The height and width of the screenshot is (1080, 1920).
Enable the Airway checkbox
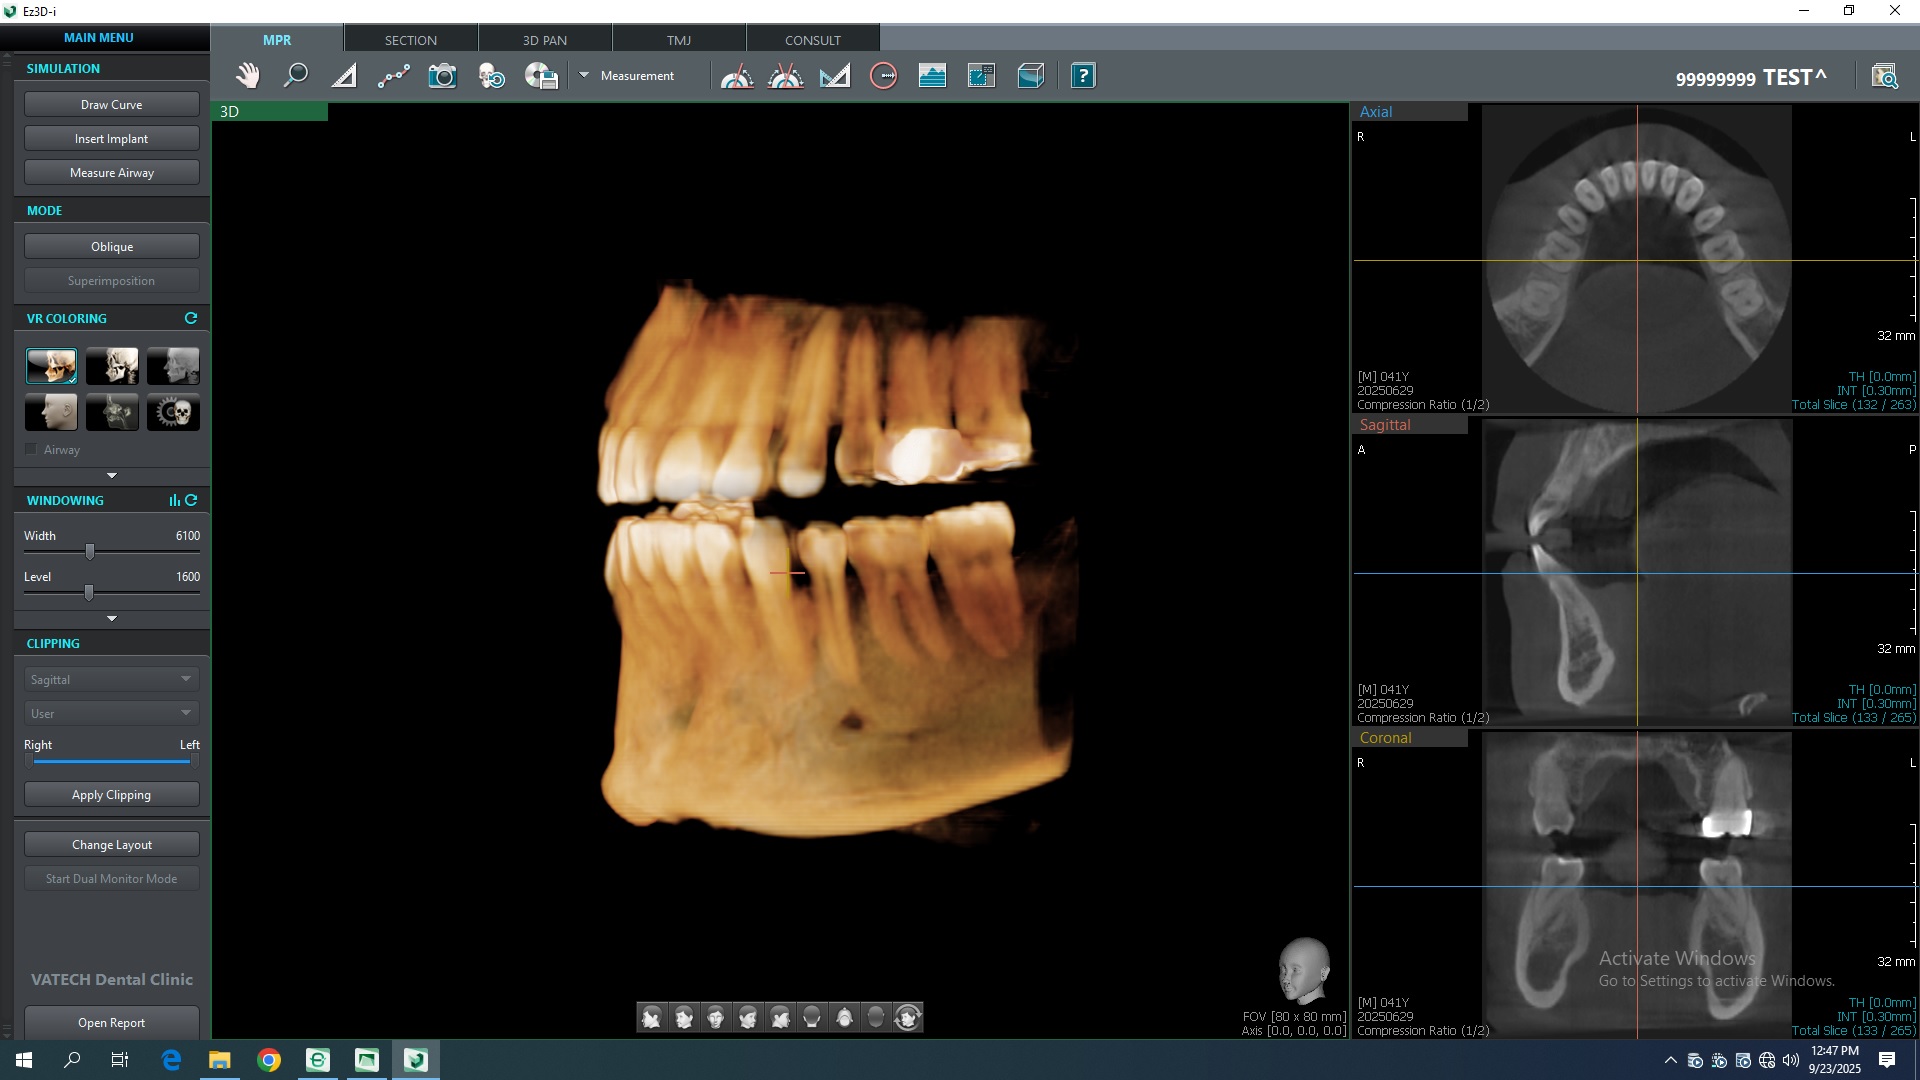pyautogui.click(x=31, y=450)
